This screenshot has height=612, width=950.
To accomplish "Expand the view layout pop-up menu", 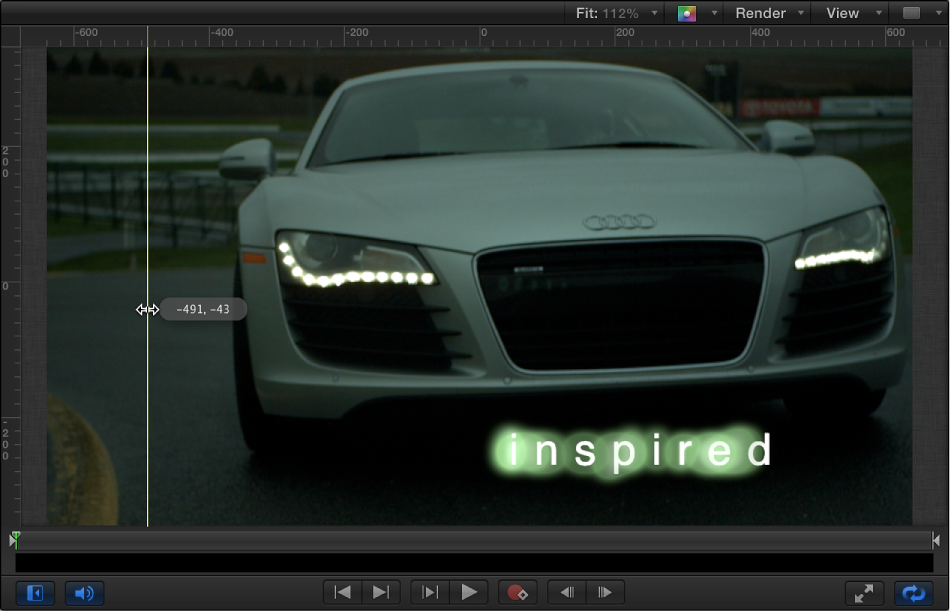I will point(916,13).
